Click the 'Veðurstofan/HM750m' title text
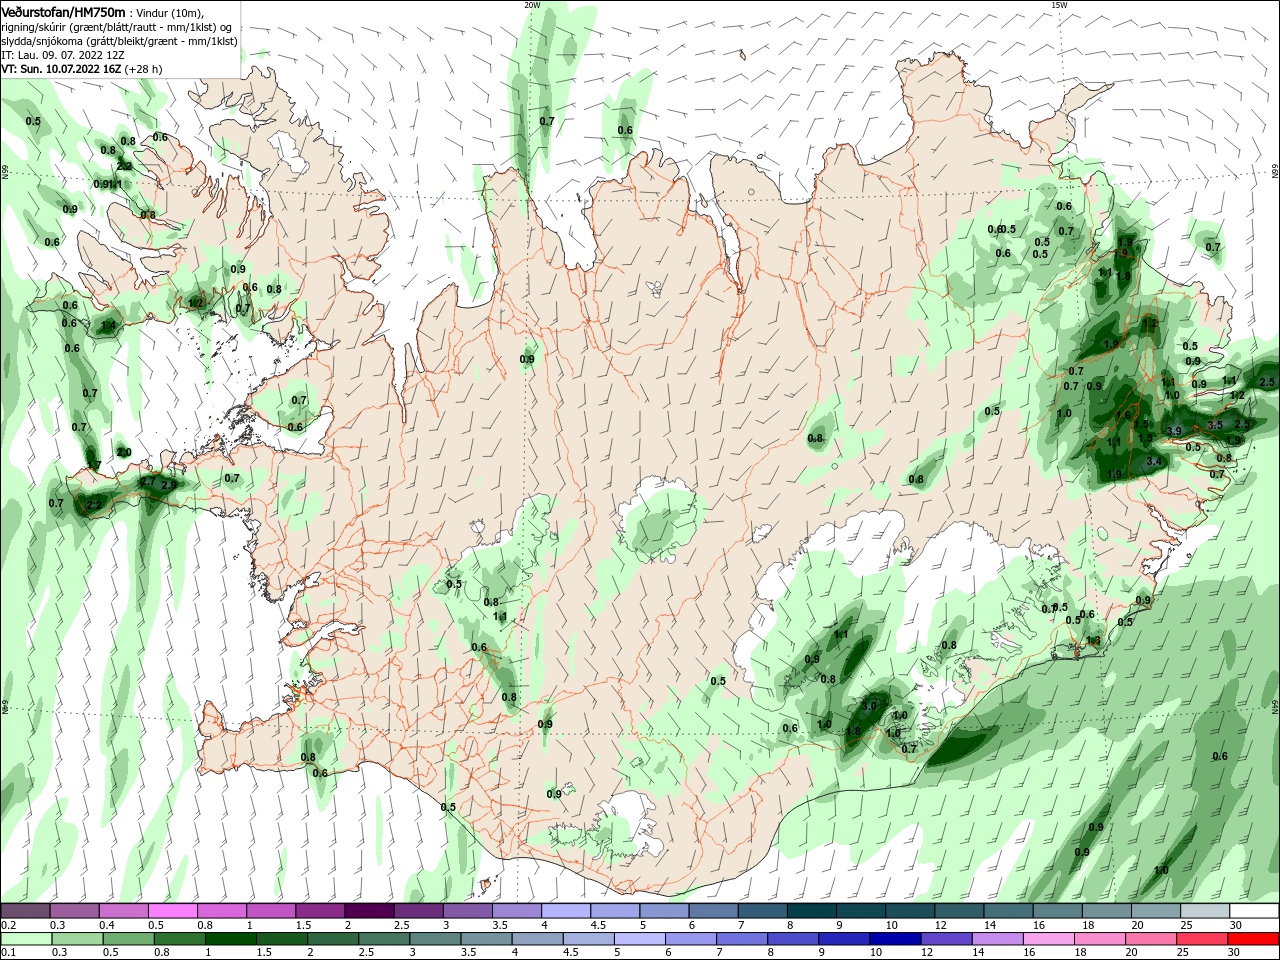 pos(63,12)
